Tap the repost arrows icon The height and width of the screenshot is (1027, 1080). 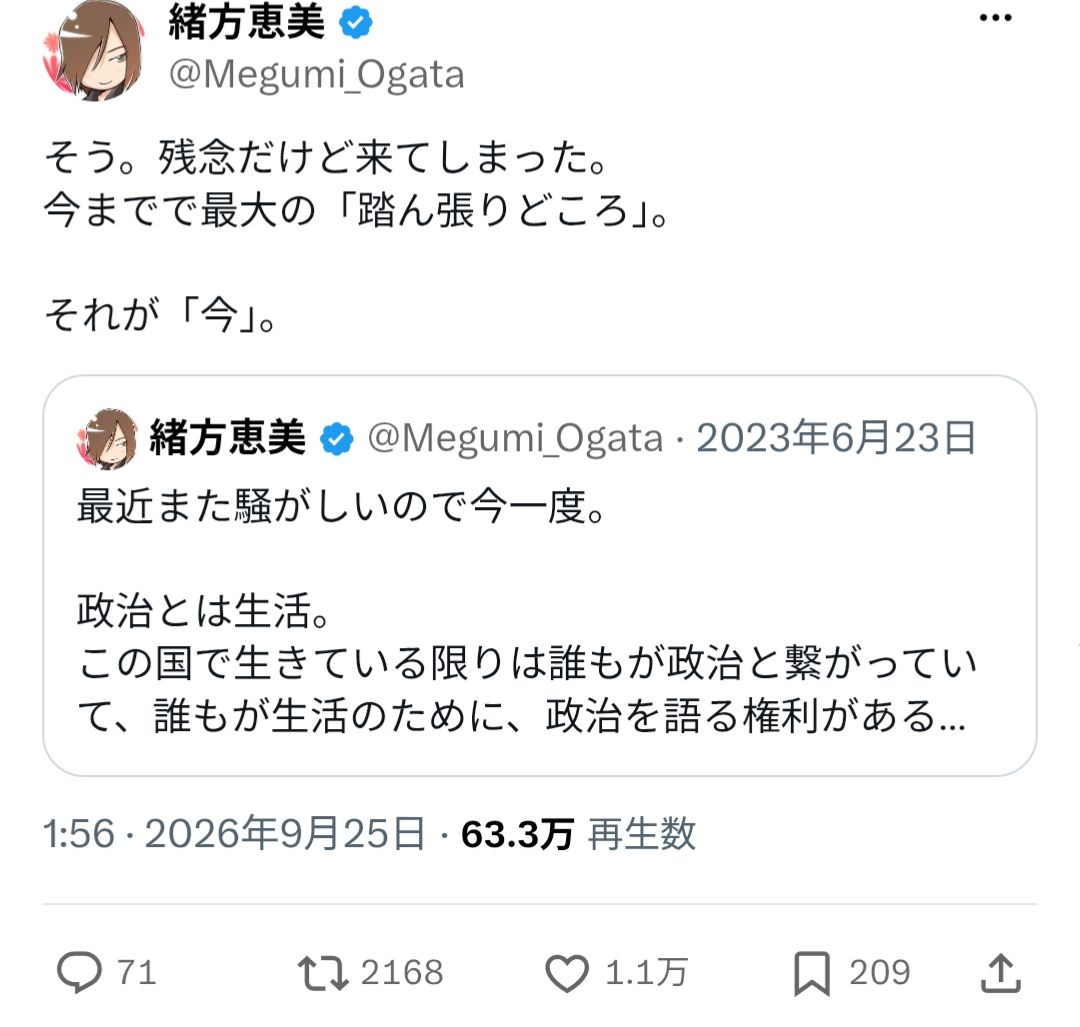coord(322,973)
